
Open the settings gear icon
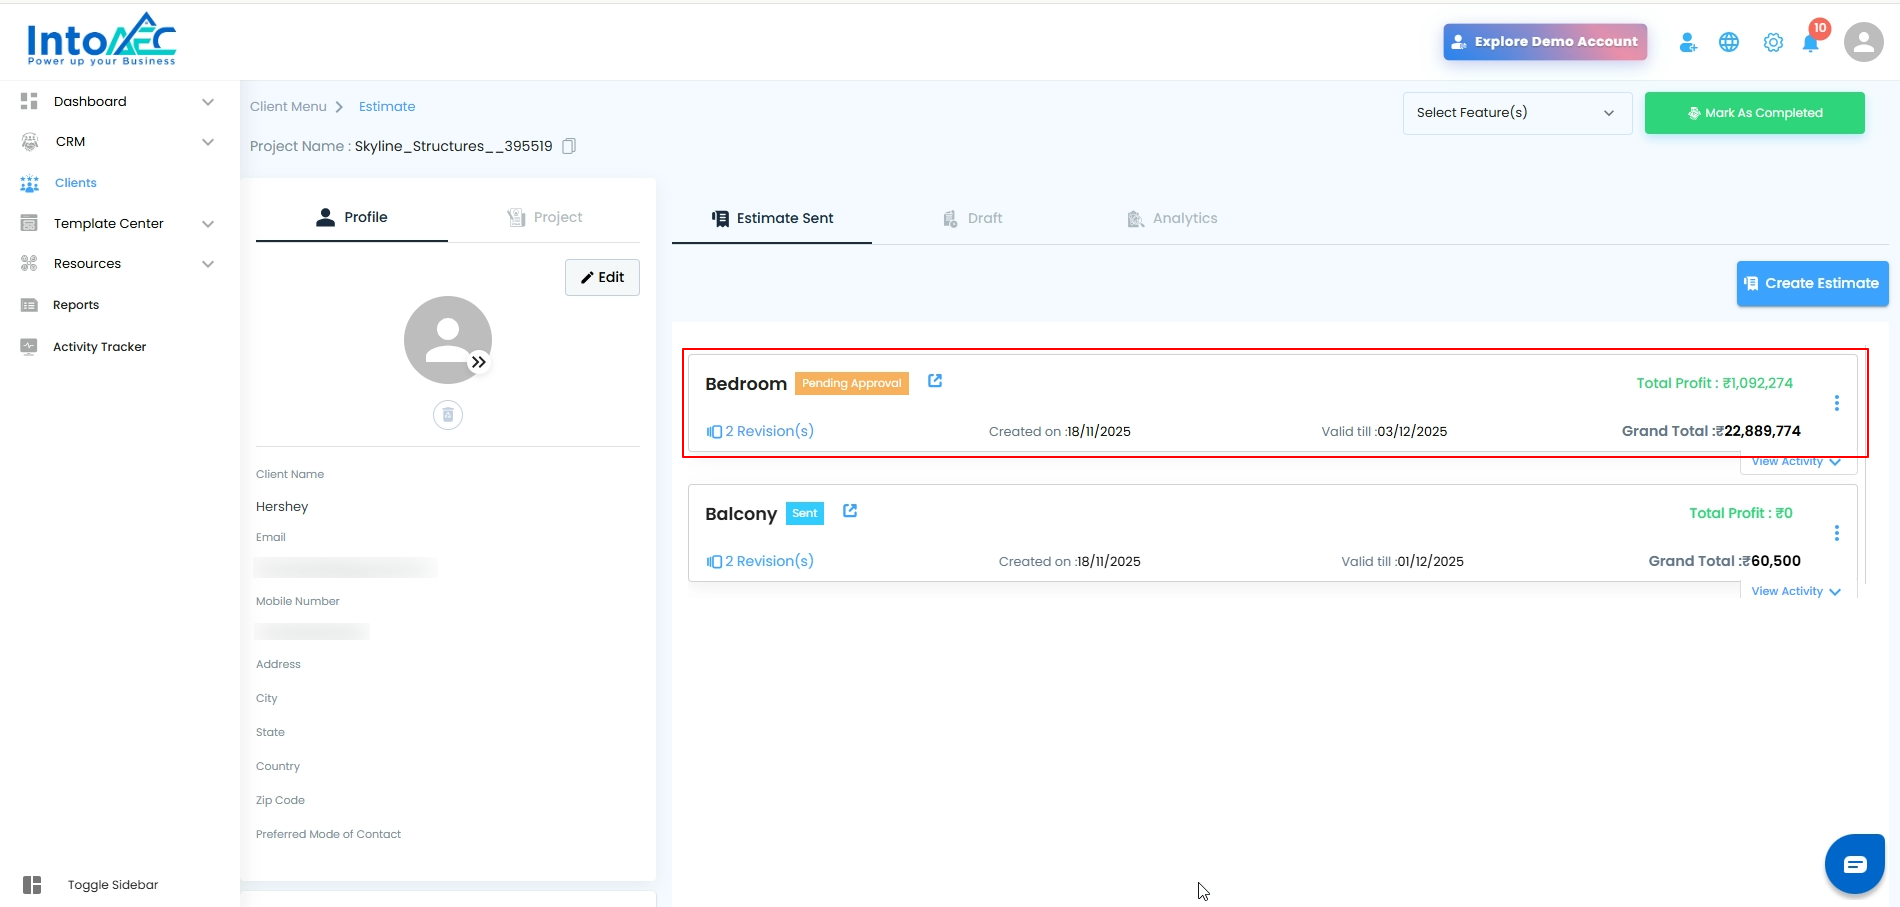[x=1773, y=42]
